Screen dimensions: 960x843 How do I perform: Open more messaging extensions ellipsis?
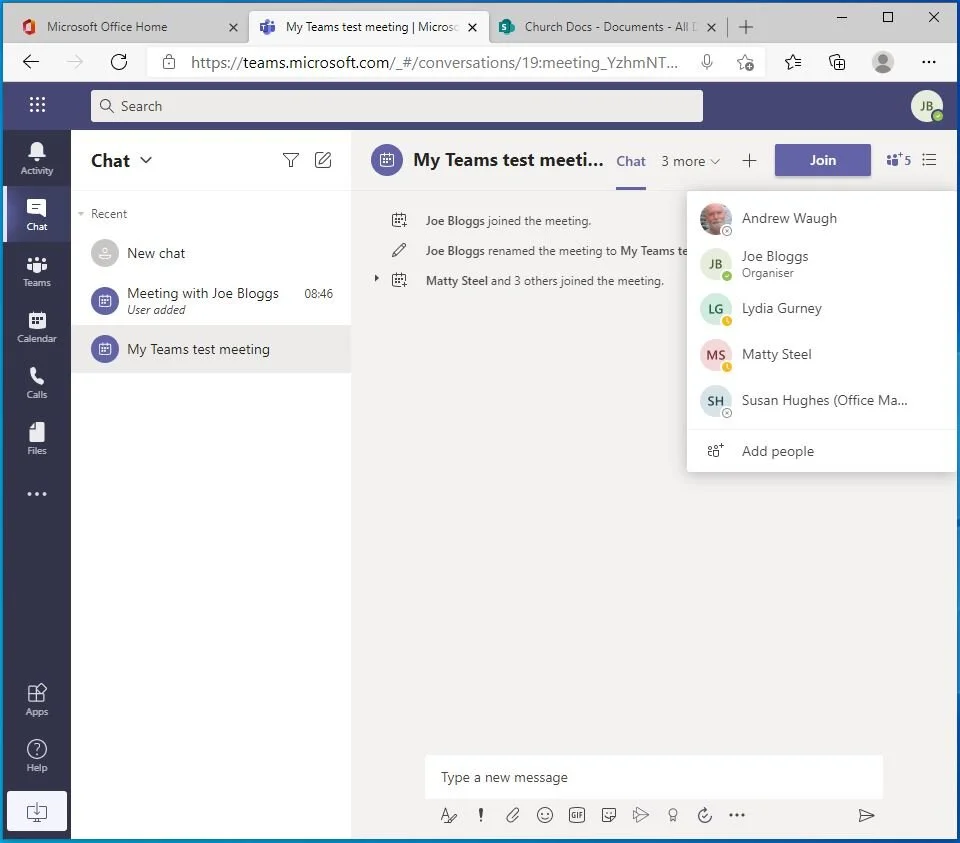[737, 815]
